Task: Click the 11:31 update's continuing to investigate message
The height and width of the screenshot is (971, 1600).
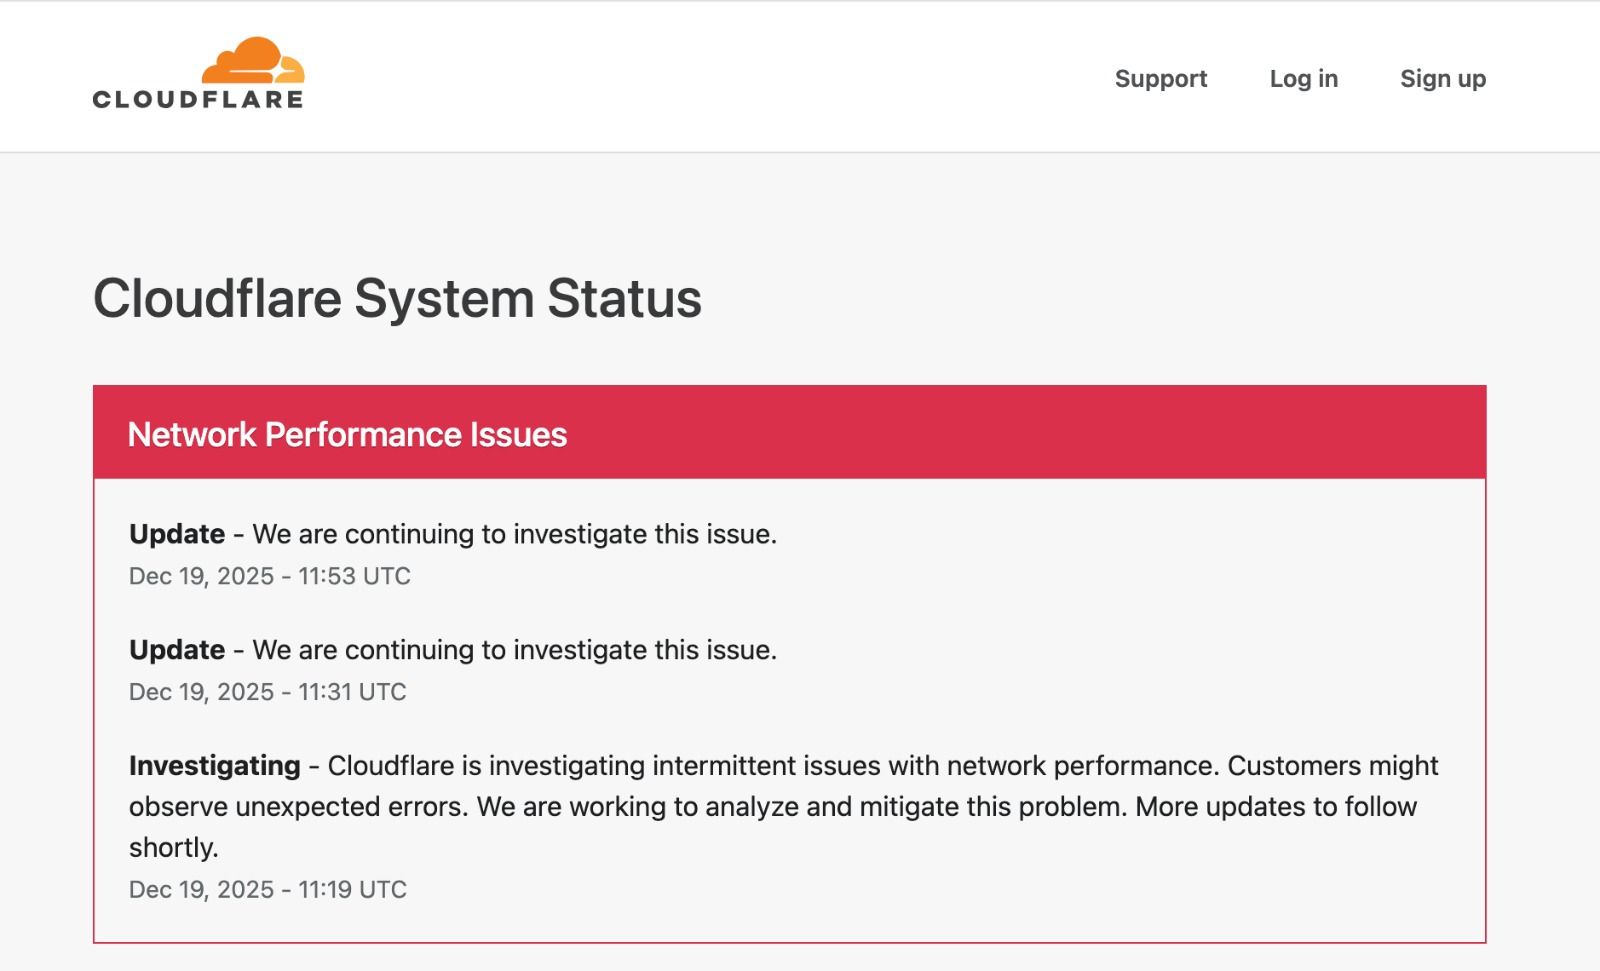Action: 514,650
